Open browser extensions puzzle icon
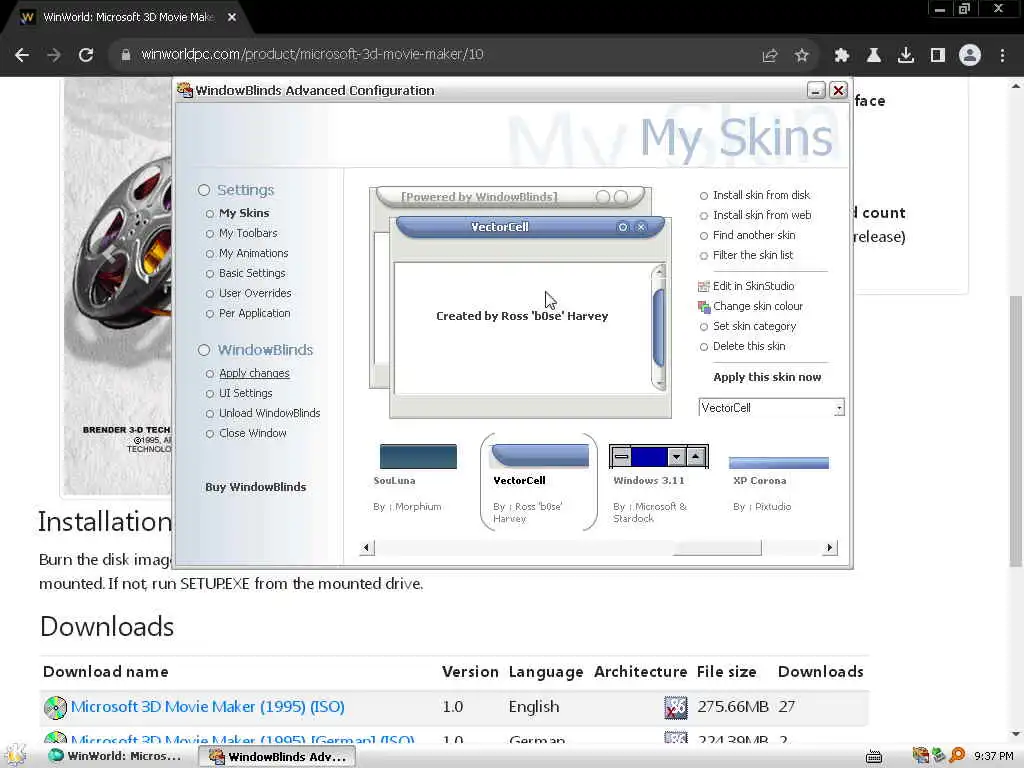The image size is (1024, 768). [842, 56]
